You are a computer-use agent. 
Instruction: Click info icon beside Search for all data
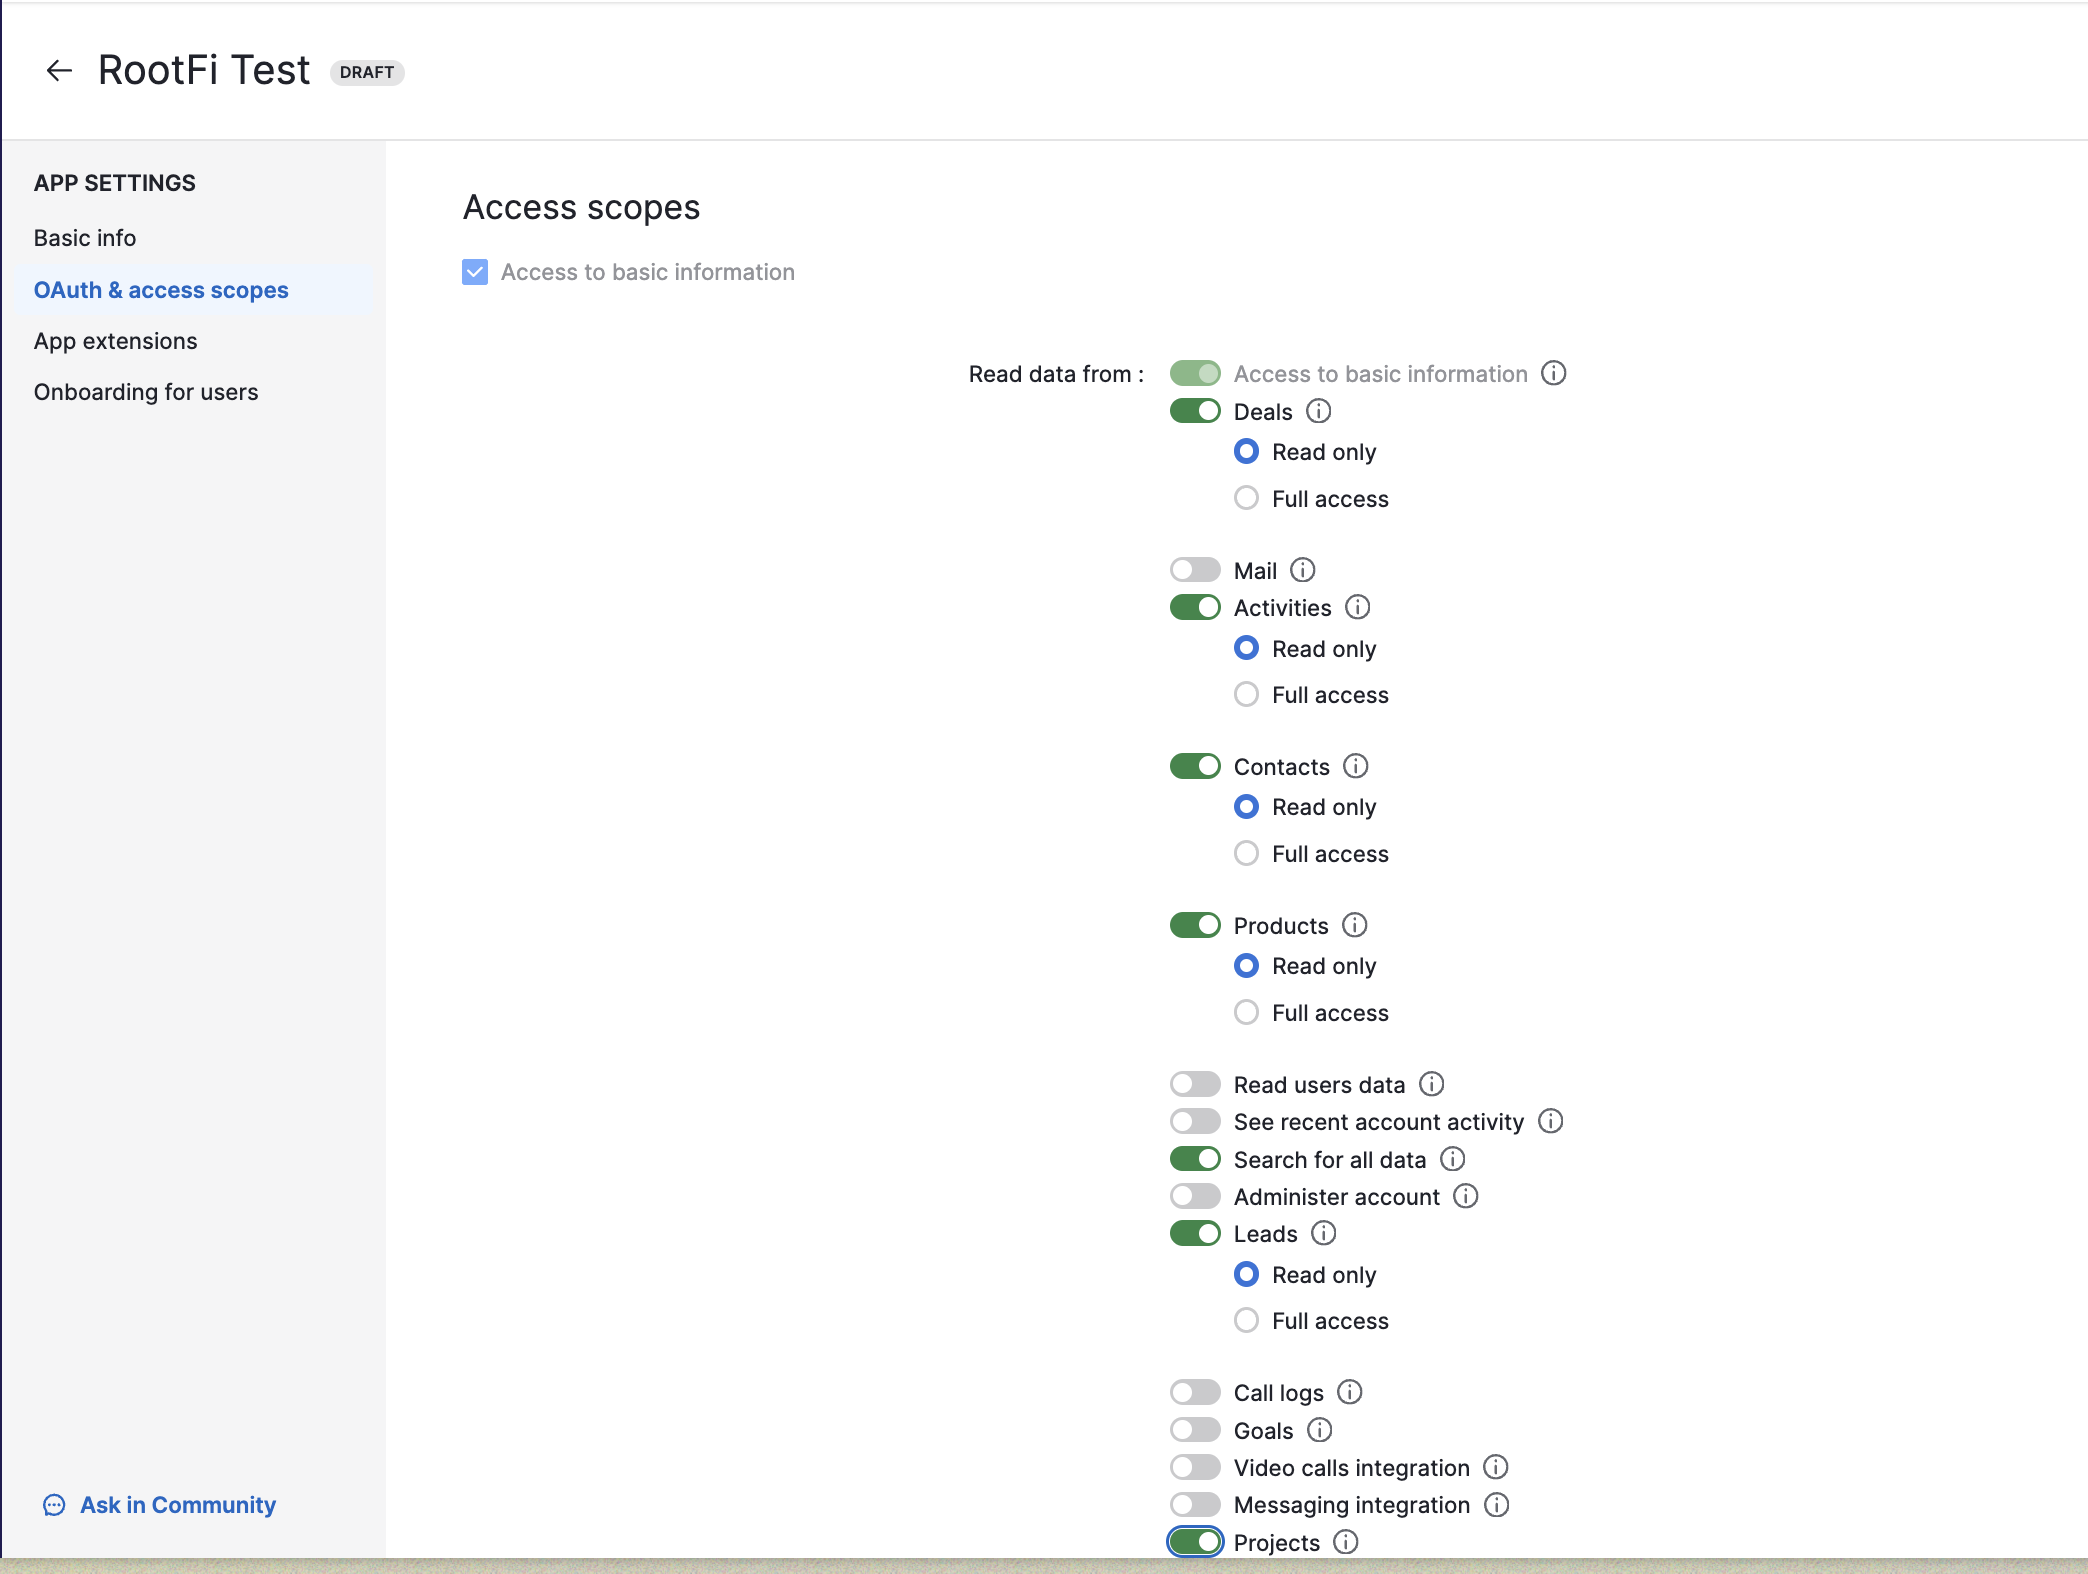tap(1452, 1159)
